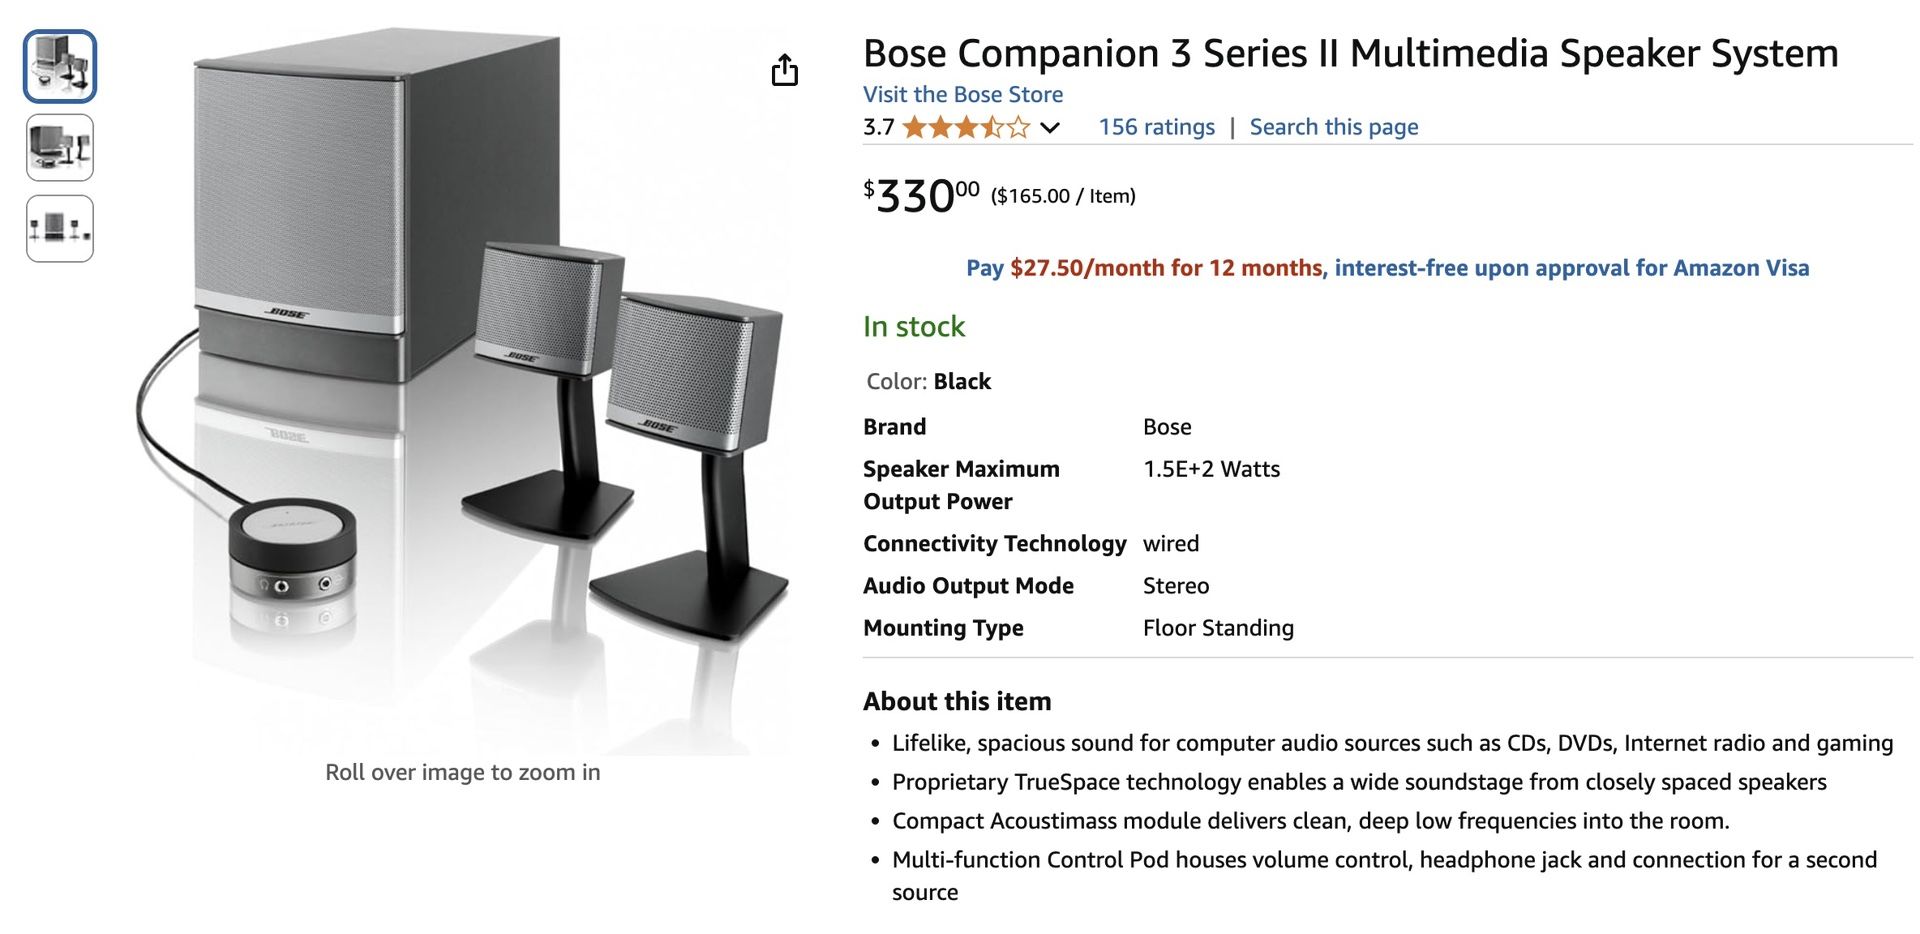Visit the Bose Store
The width and height of the screenshot is (1920, 934).
(x=962, y=94)
